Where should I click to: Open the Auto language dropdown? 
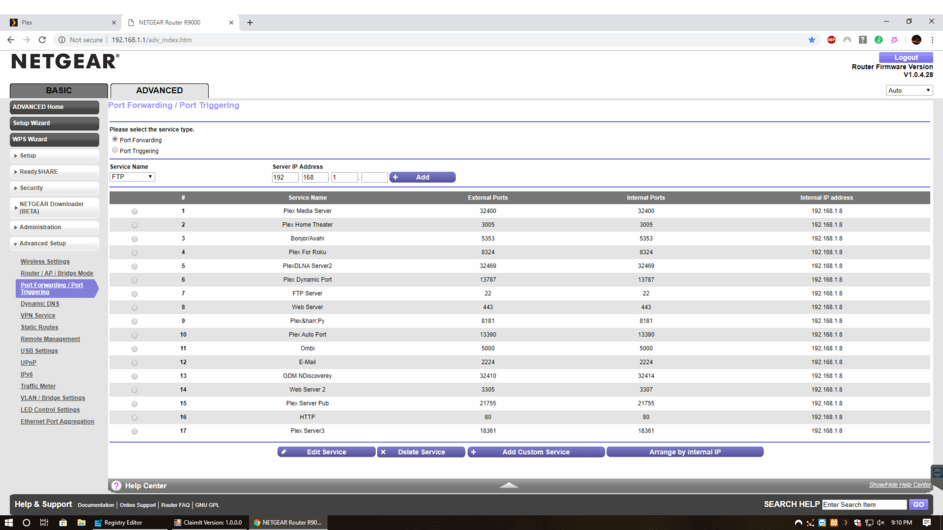pos(909,90)
